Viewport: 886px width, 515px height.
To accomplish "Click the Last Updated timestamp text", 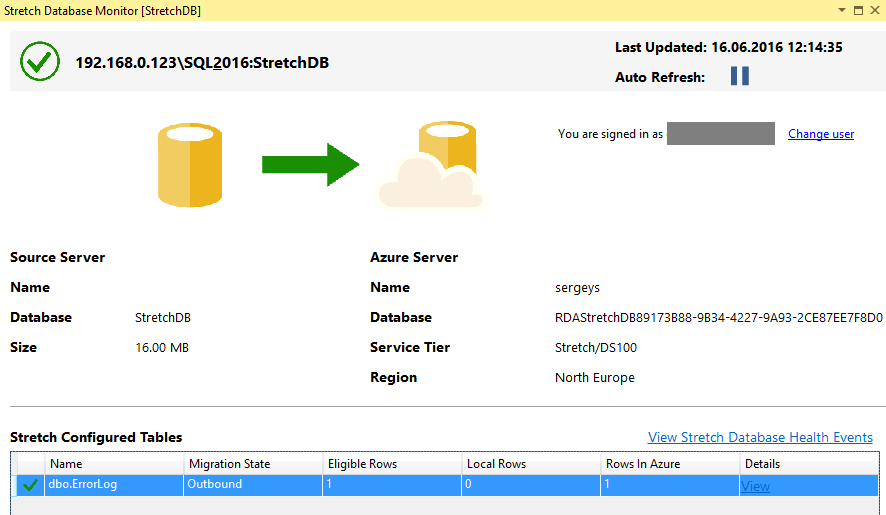I will pos(728,47).
